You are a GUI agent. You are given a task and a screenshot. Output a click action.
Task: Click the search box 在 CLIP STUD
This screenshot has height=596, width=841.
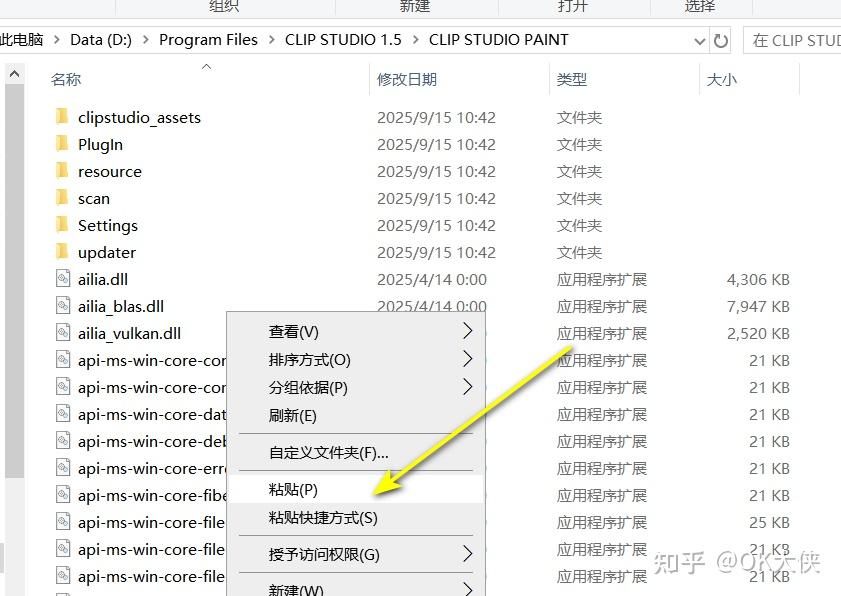tap(792, 40)
